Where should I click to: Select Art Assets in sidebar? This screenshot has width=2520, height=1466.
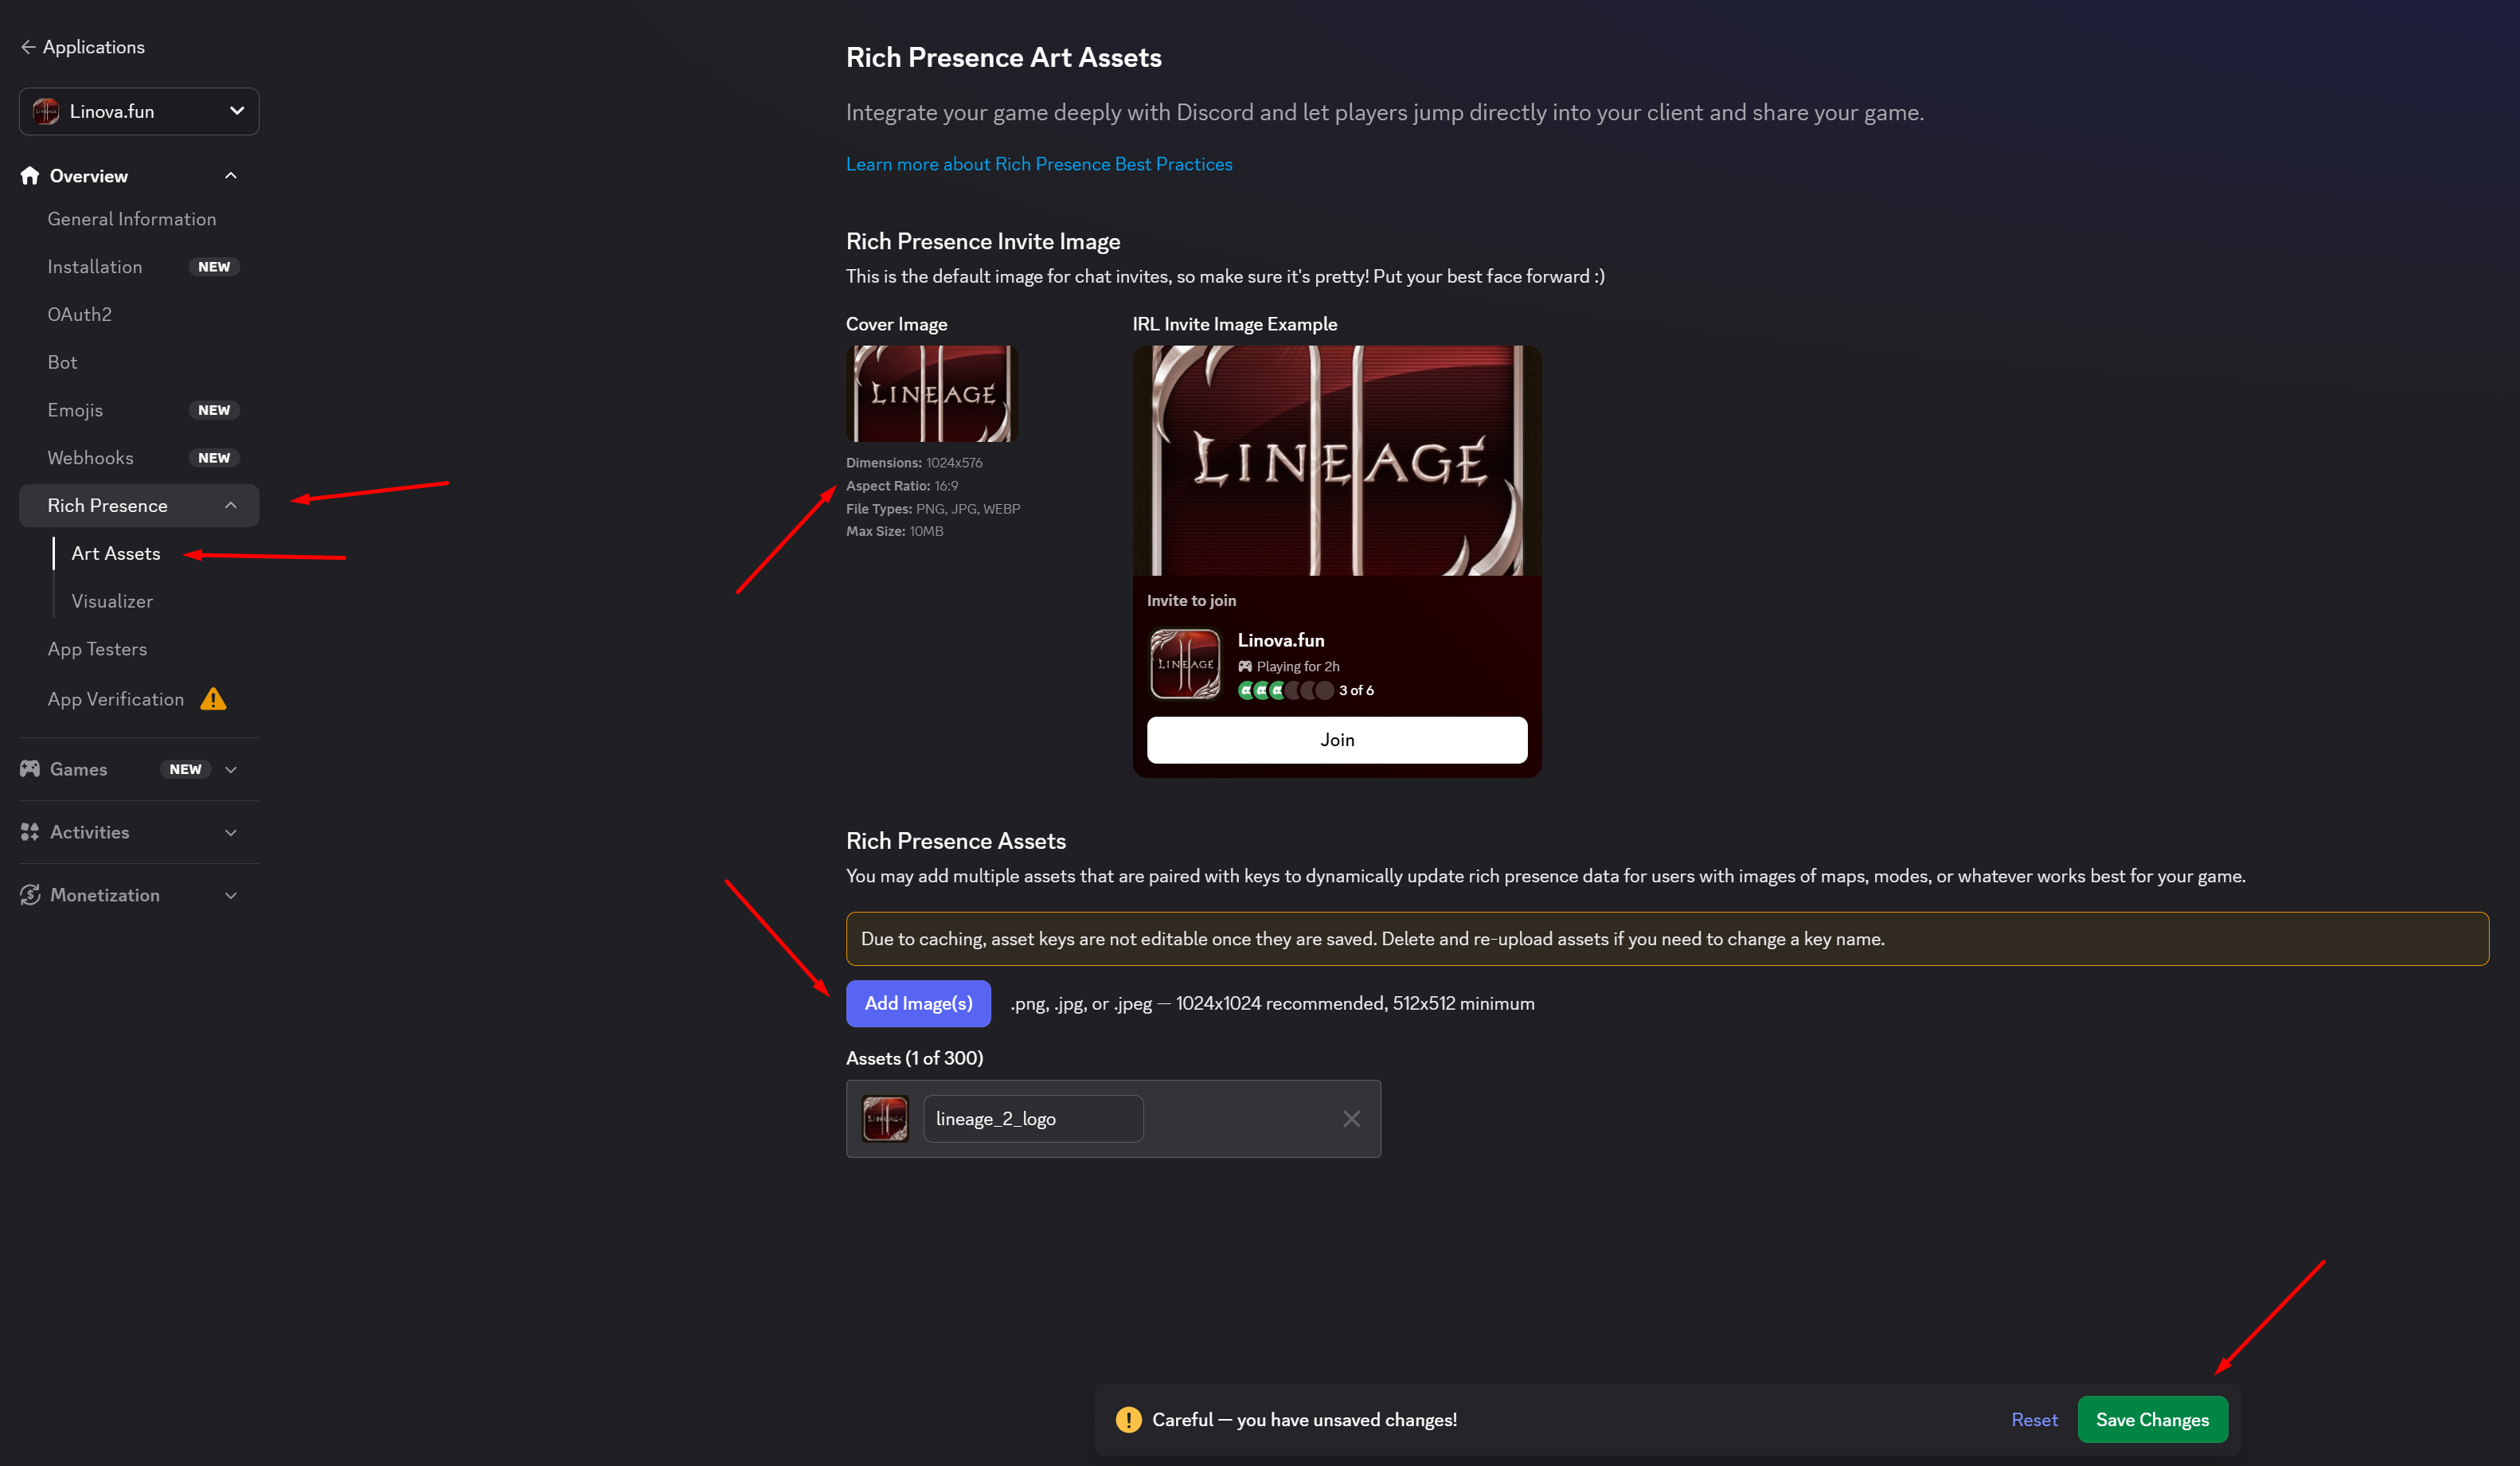click(x=116, y=554)
